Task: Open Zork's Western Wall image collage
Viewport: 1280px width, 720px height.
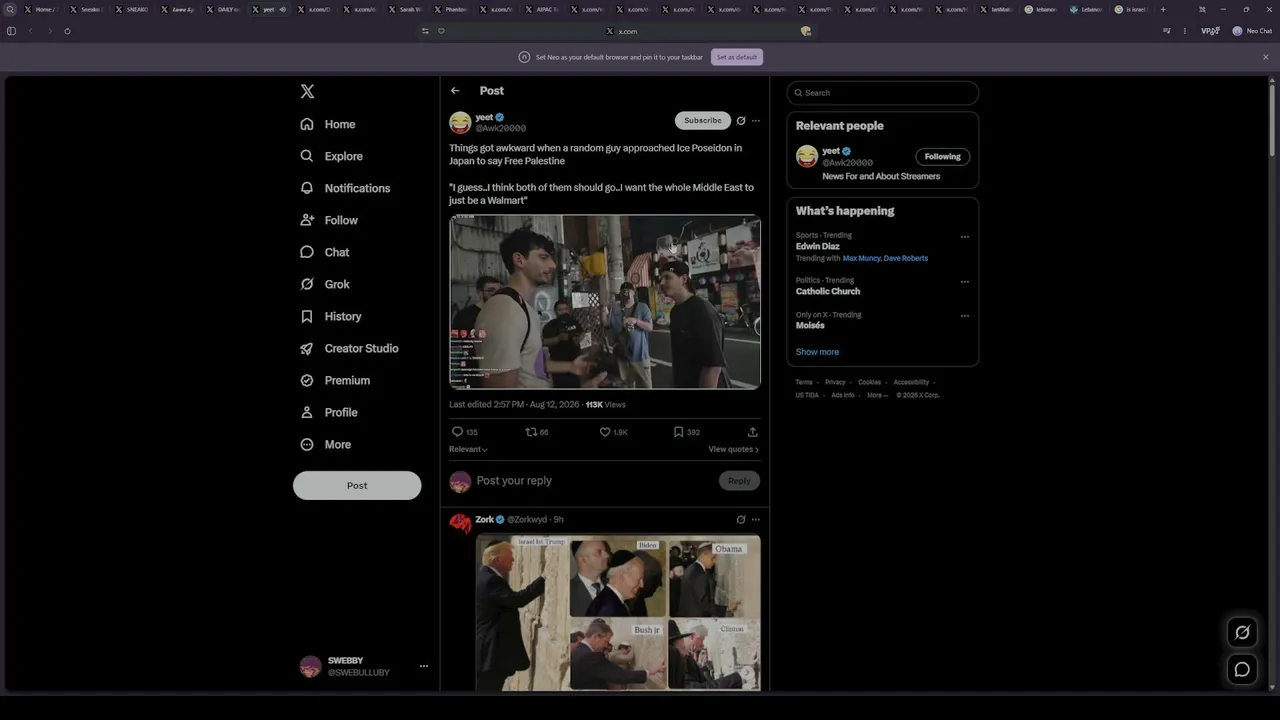Action: (x=618, y=612)
